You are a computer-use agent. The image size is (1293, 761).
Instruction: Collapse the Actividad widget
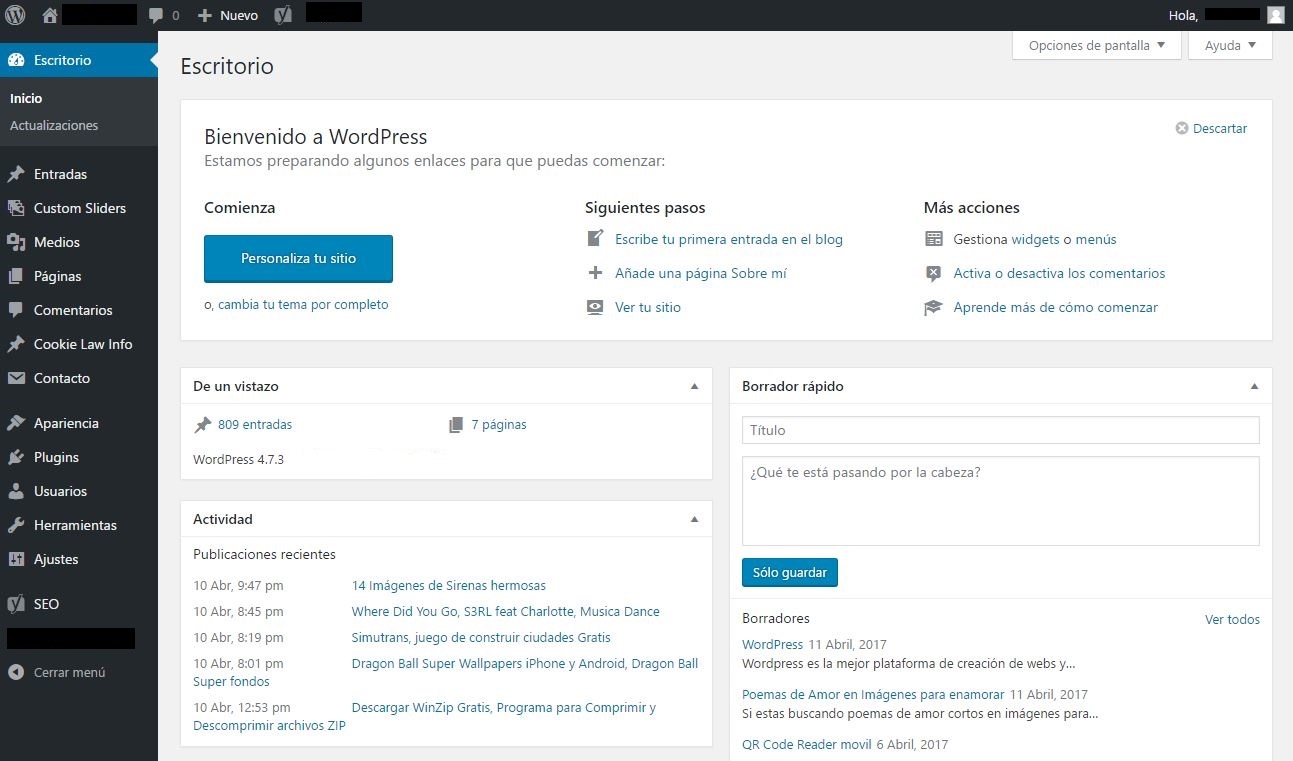[x=695, y=519]
